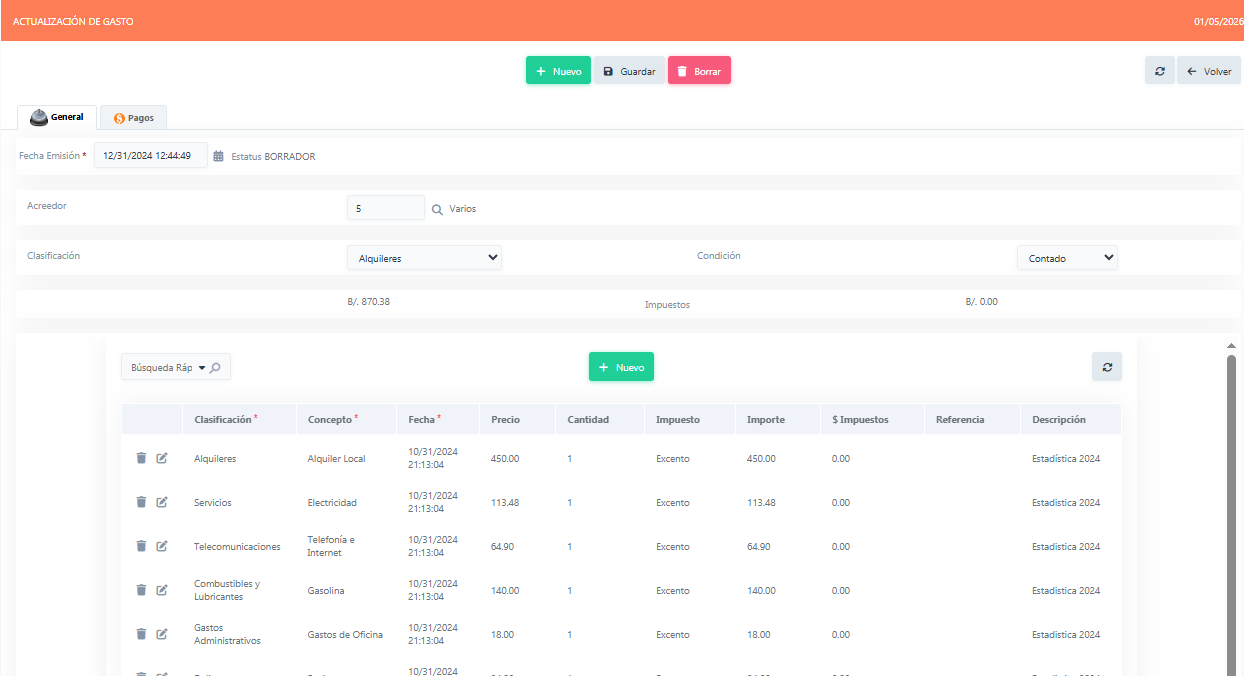Select the General tab
The image size is (1244, 676).
click(x=57, y=117)
